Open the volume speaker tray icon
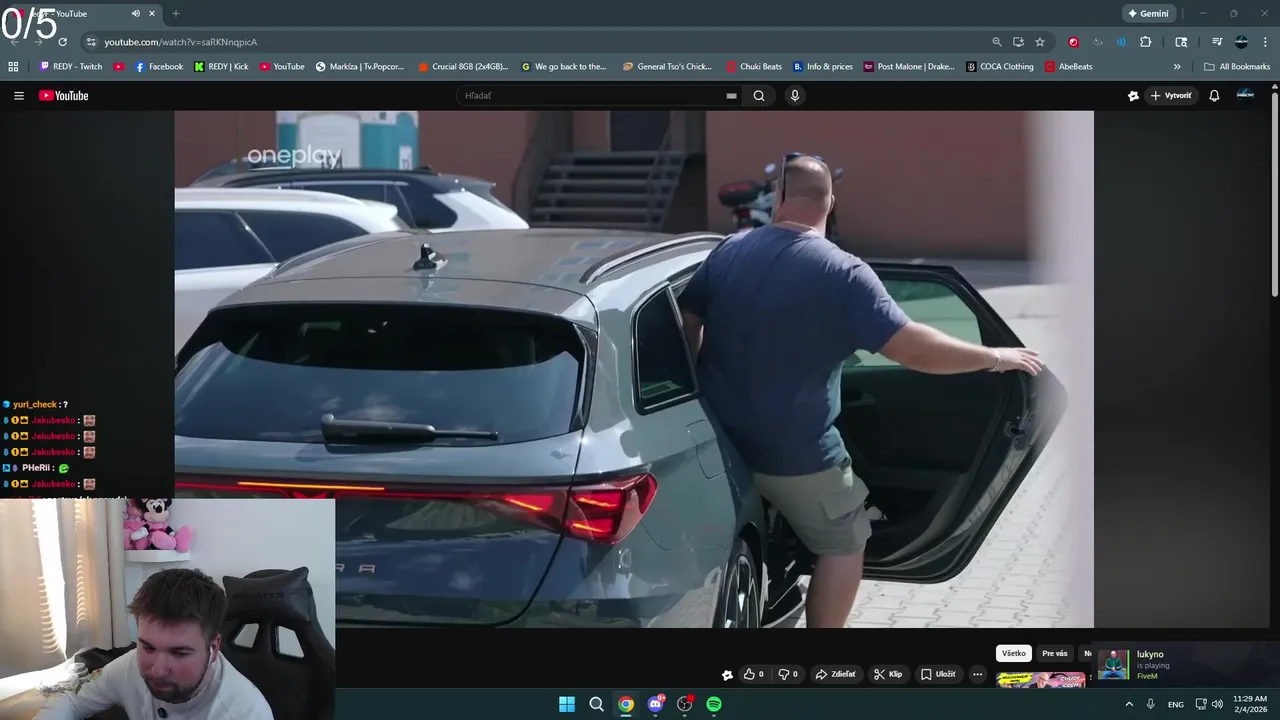 [x=1217, y=704]
